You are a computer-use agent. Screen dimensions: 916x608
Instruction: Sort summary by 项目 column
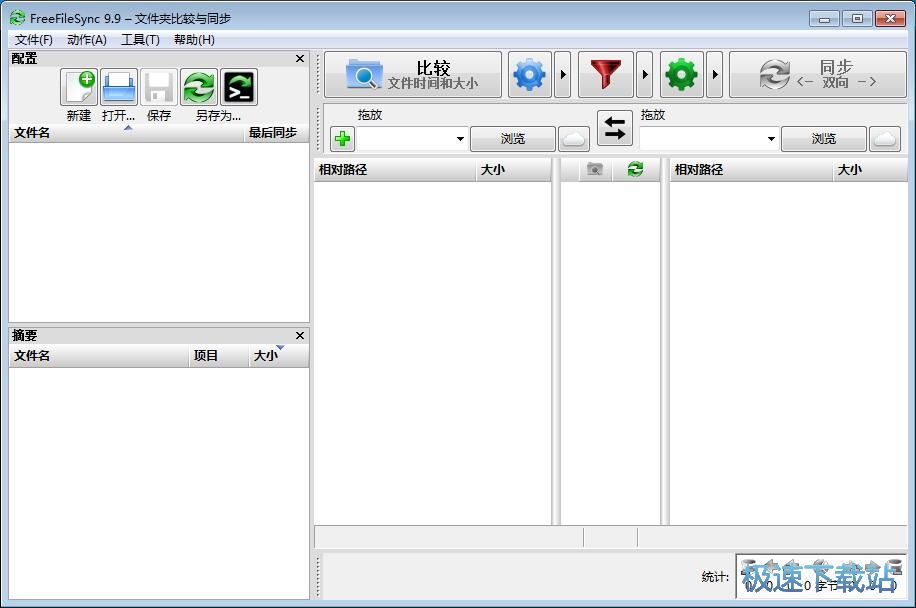pos(218,356)
